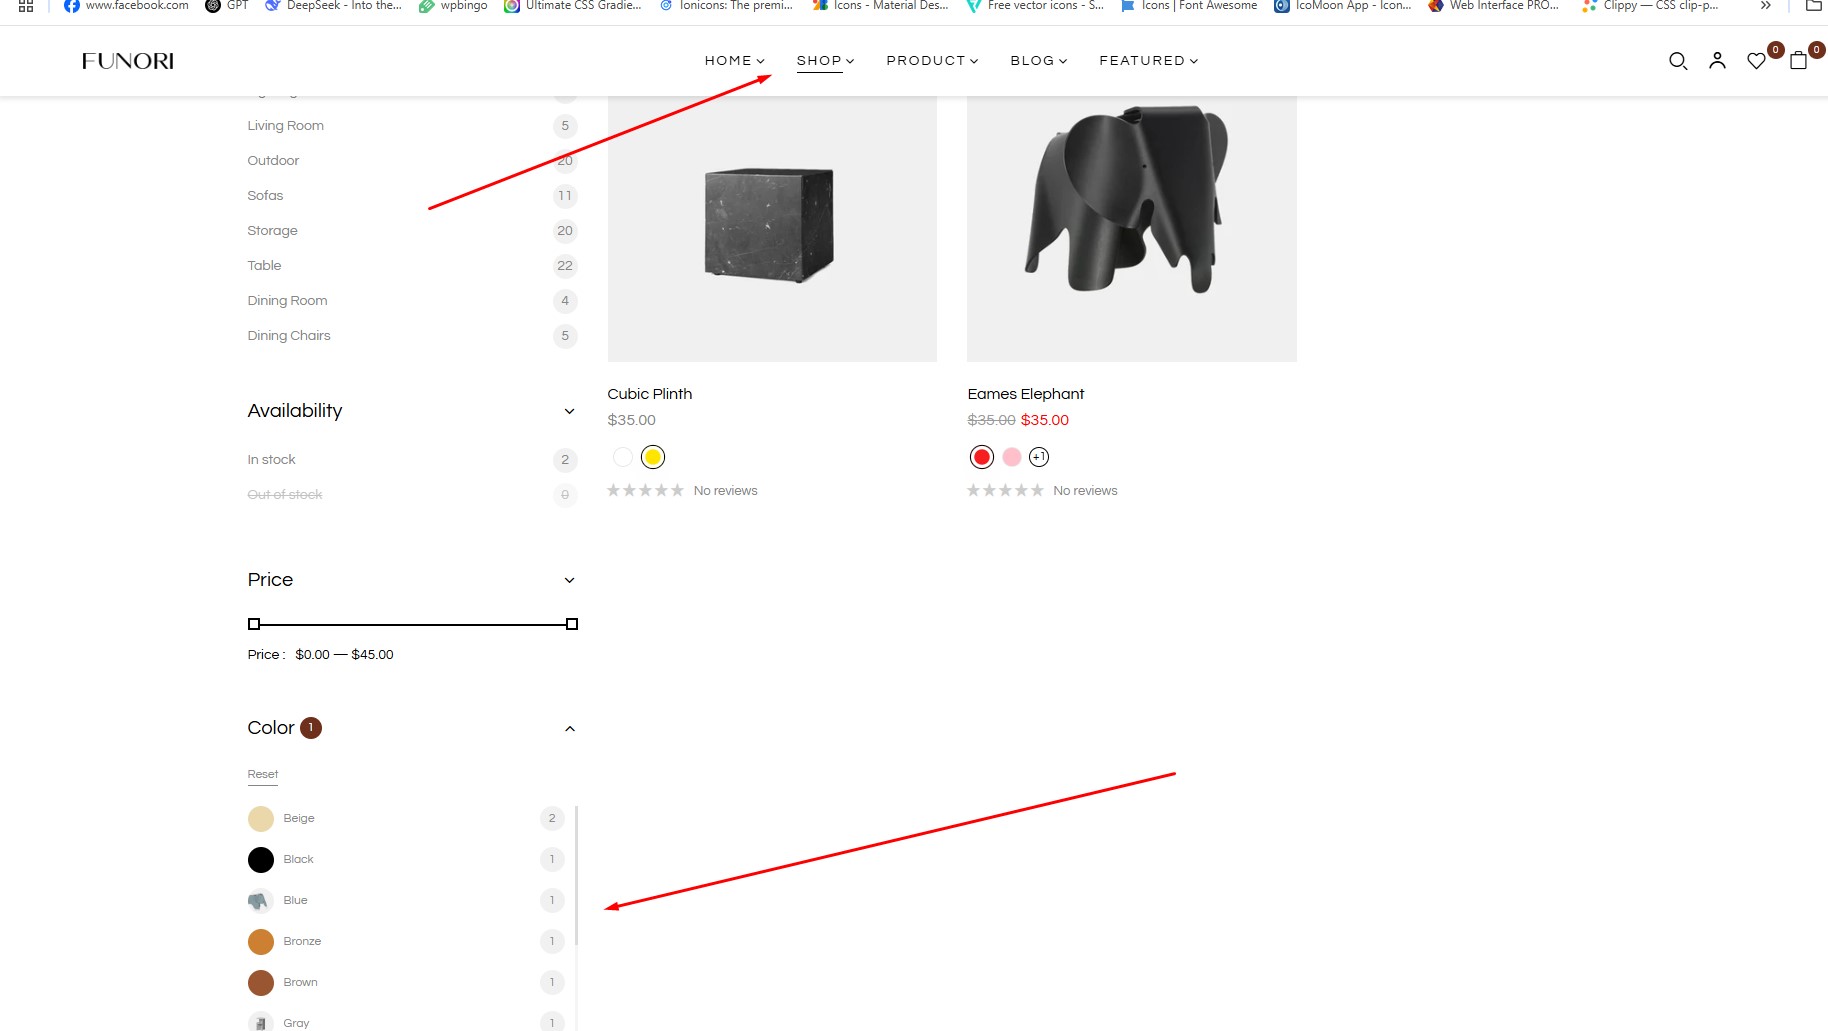This screenshot has height=1031, width=1828.
Task: Filter by Bronze color
Action: pos(406,941)
